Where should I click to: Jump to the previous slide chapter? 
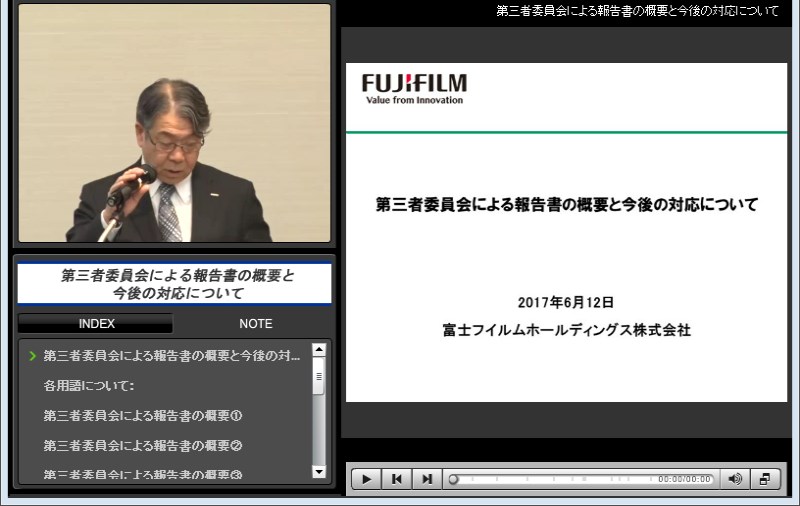pos(396,479)
